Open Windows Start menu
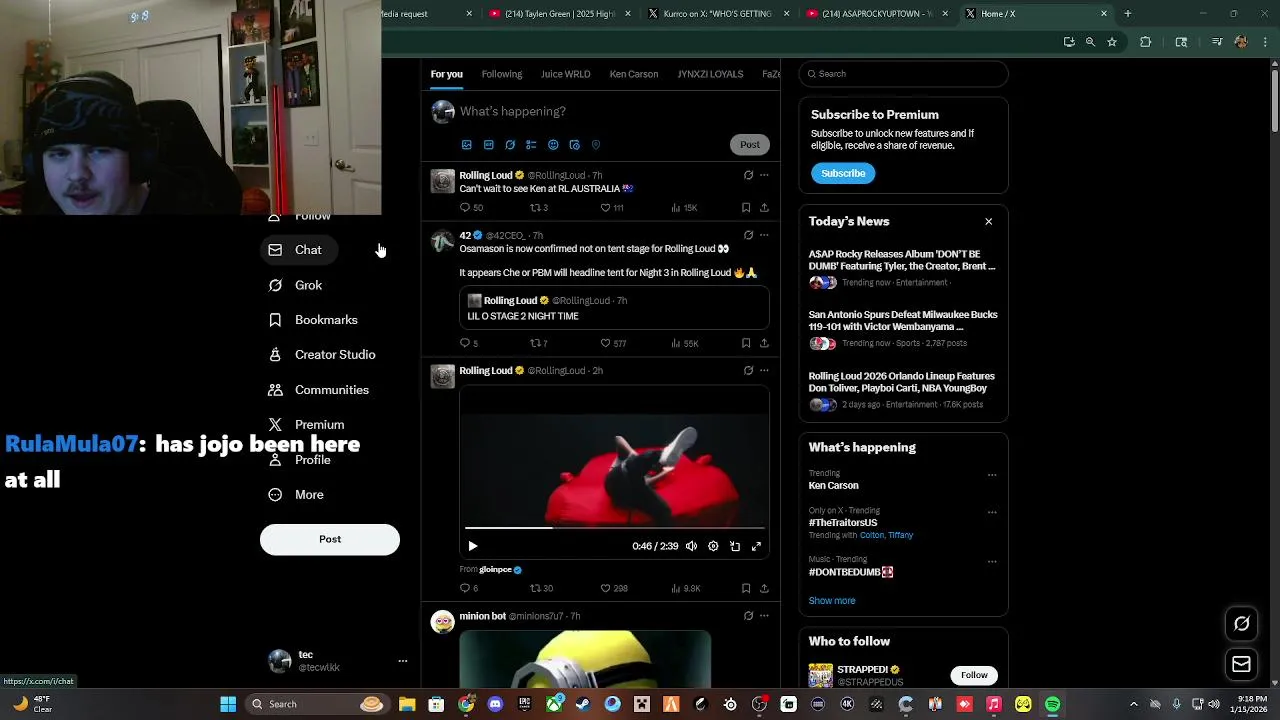This screenshot has height=720, width=1280. point(228,704)
